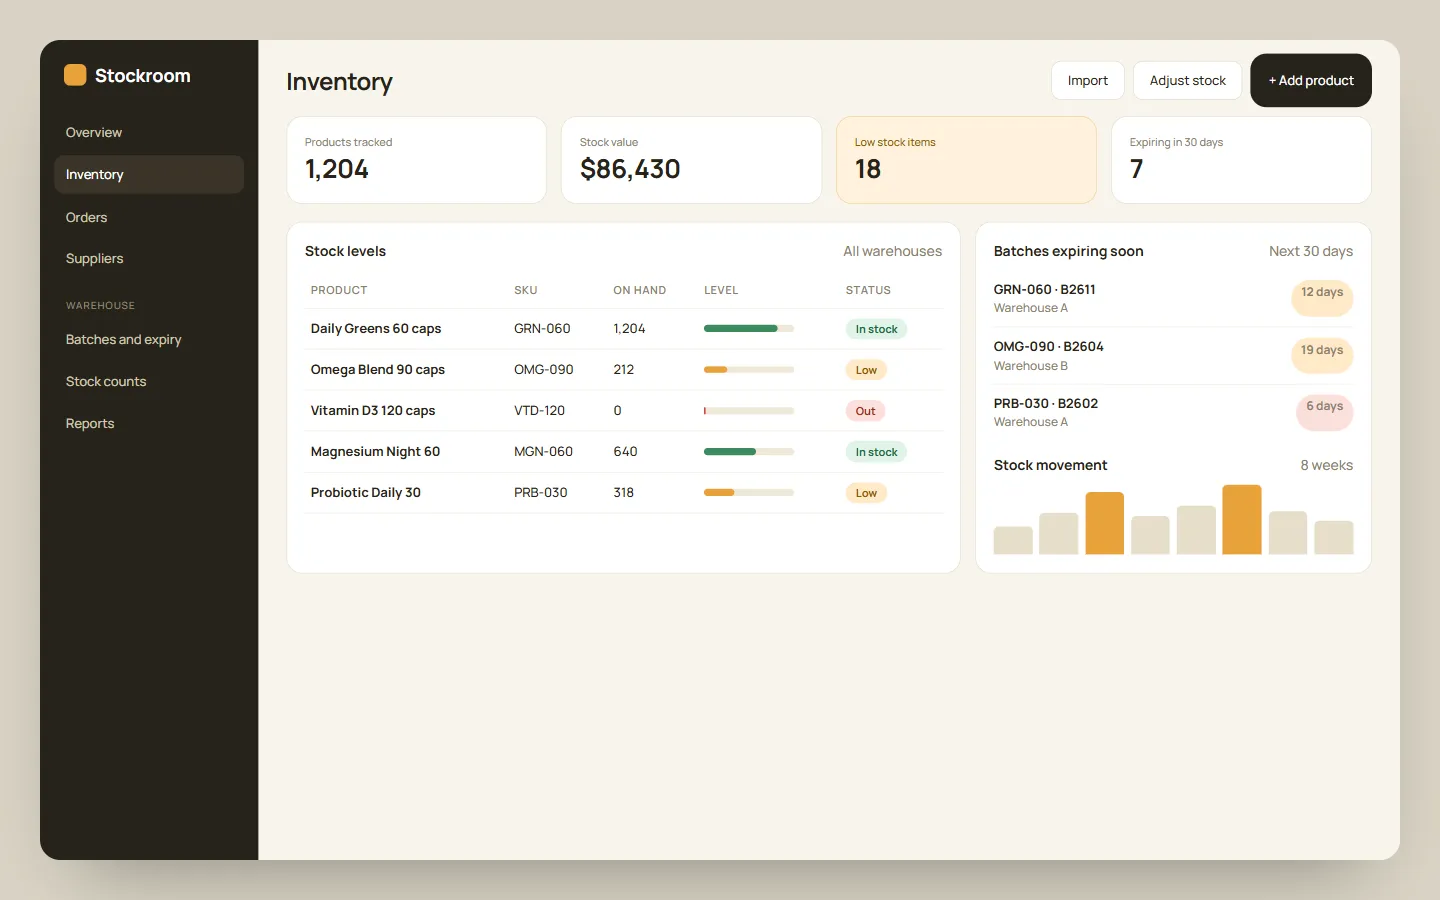Open the Overview page in sidebar
Screen dimensions: 1440x900
149,132
